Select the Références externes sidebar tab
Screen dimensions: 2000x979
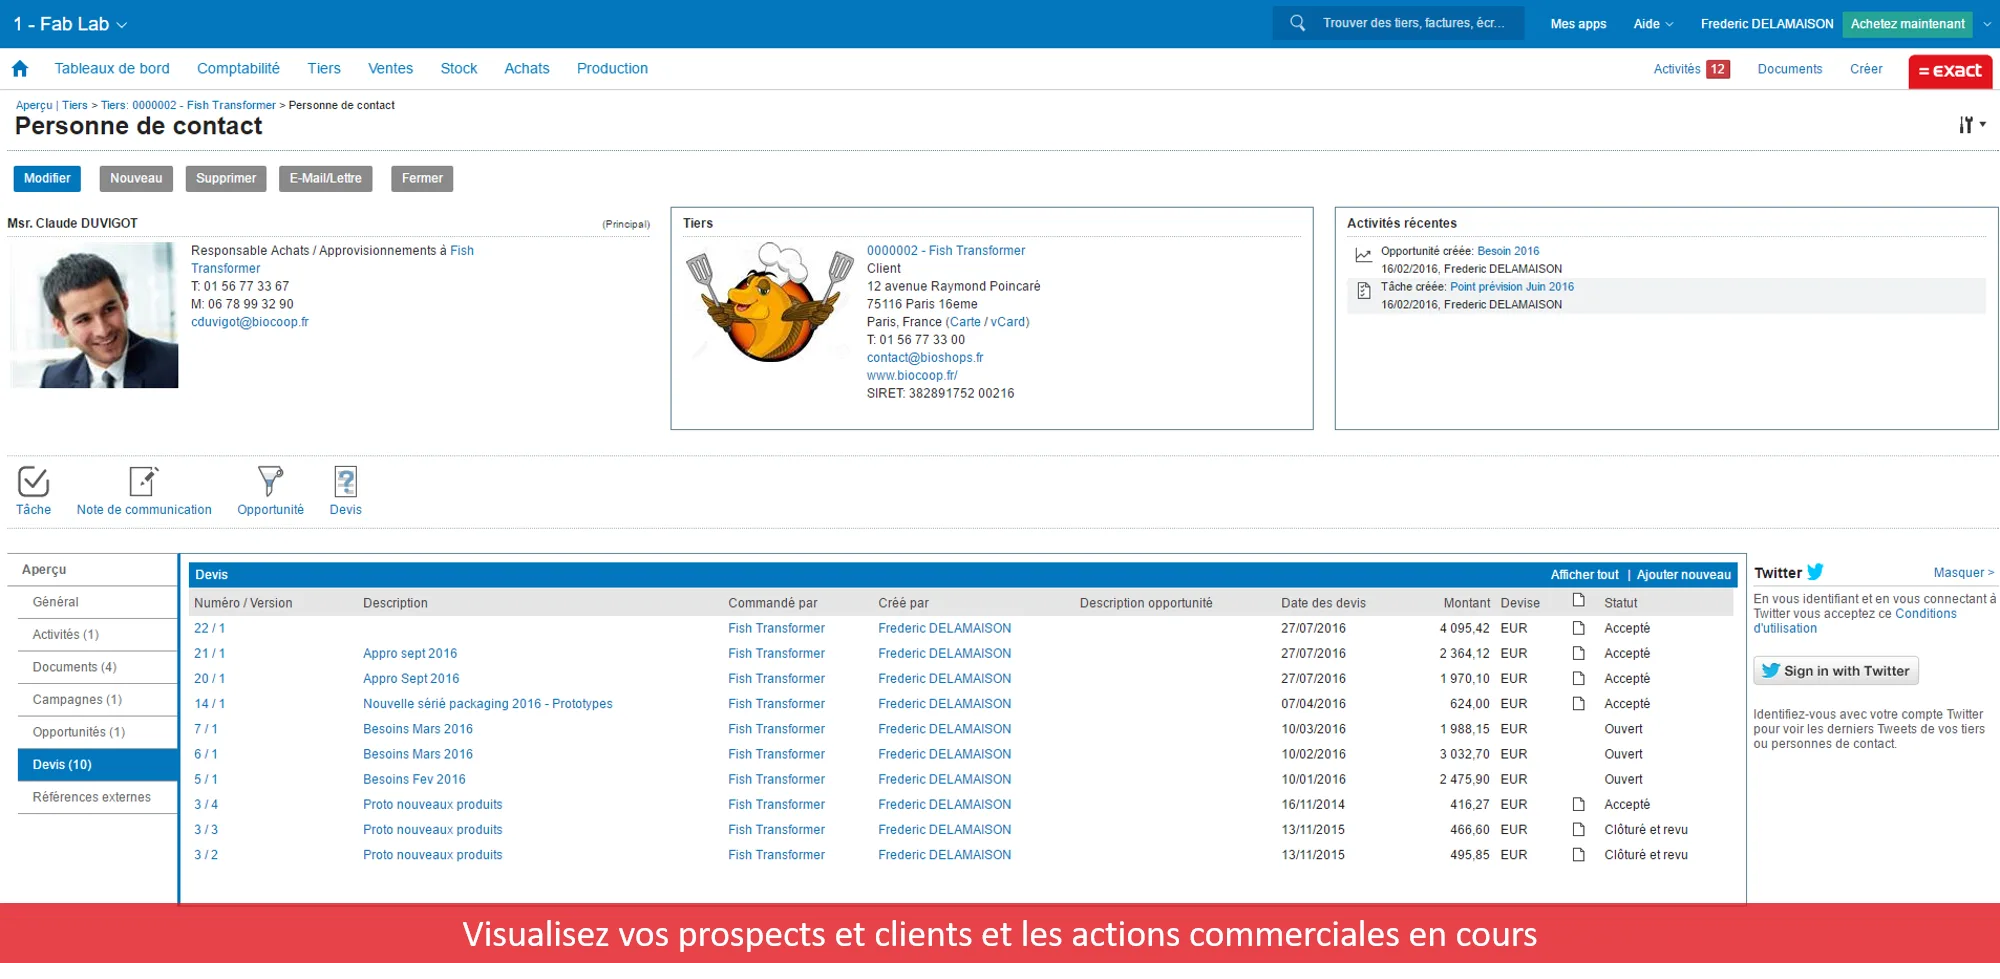(x=98, y=798)
